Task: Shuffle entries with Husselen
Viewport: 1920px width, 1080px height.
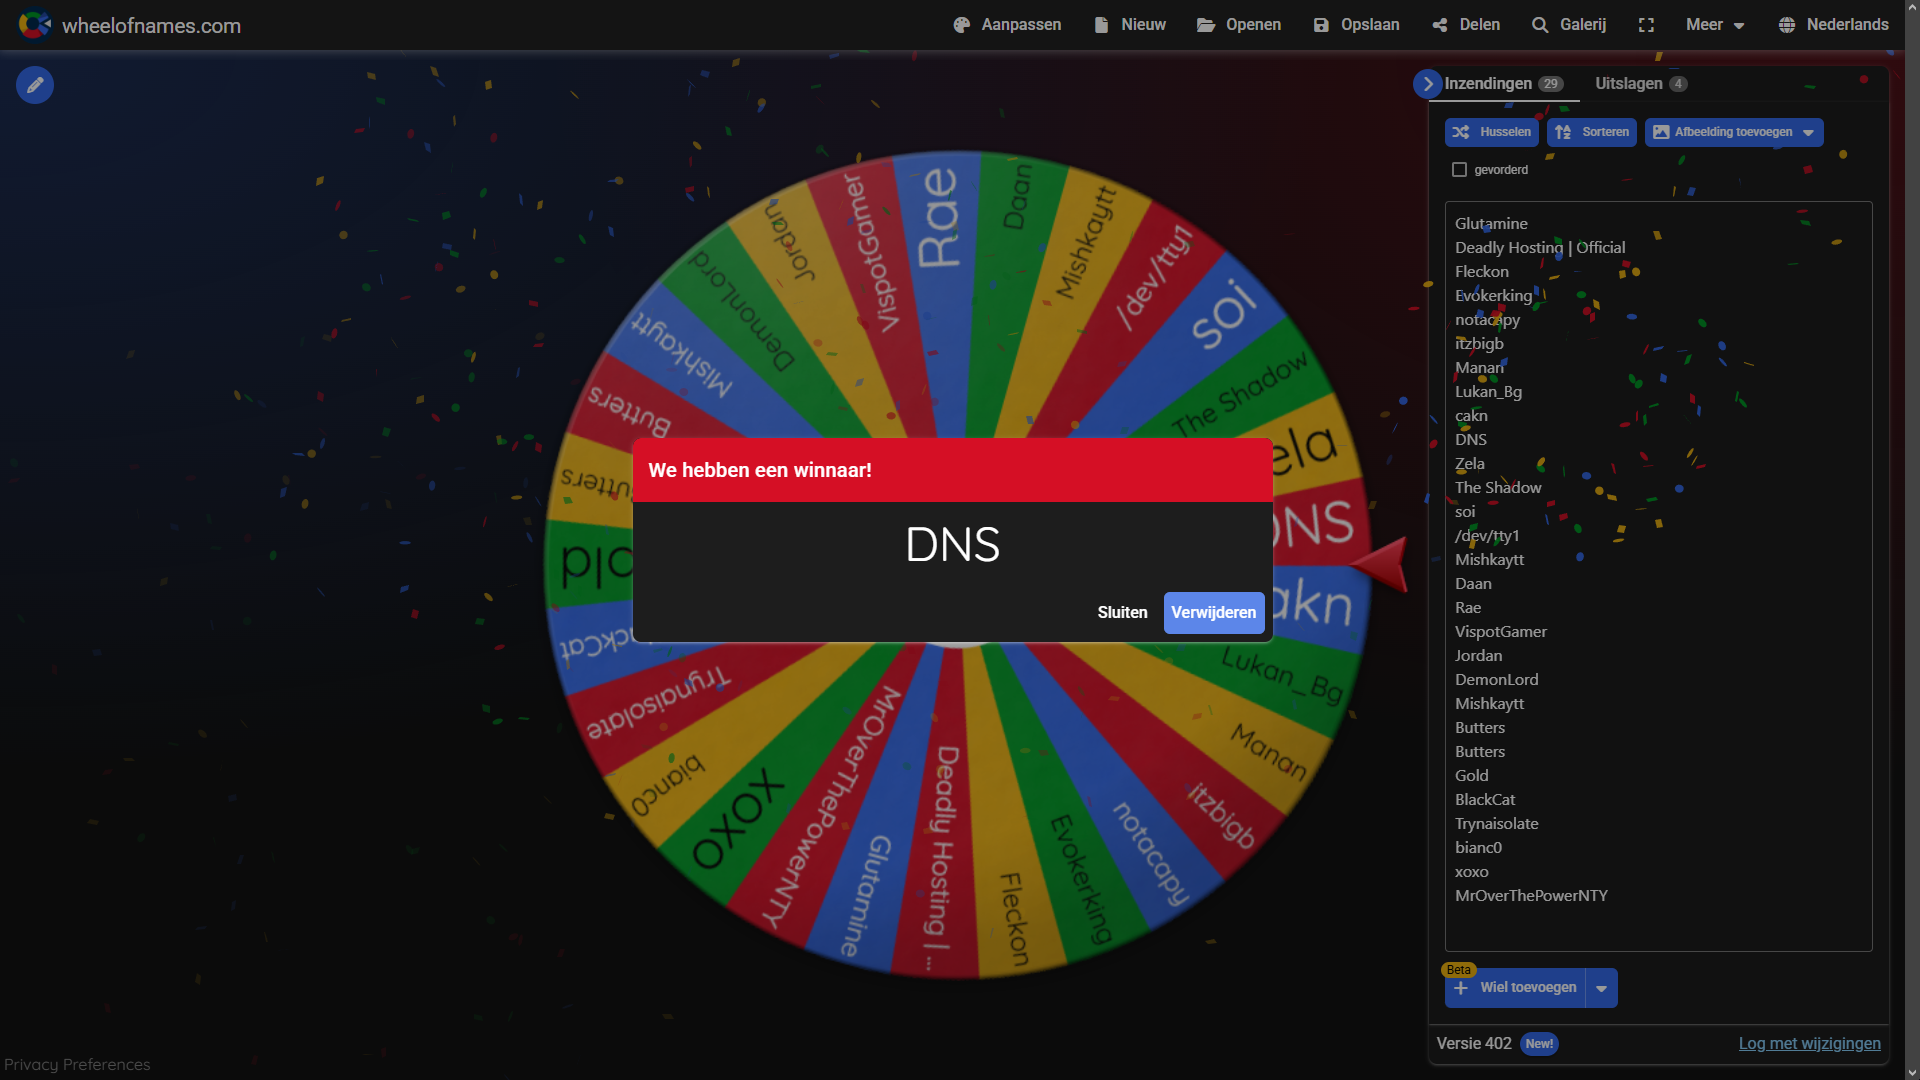Action: 1491,132
